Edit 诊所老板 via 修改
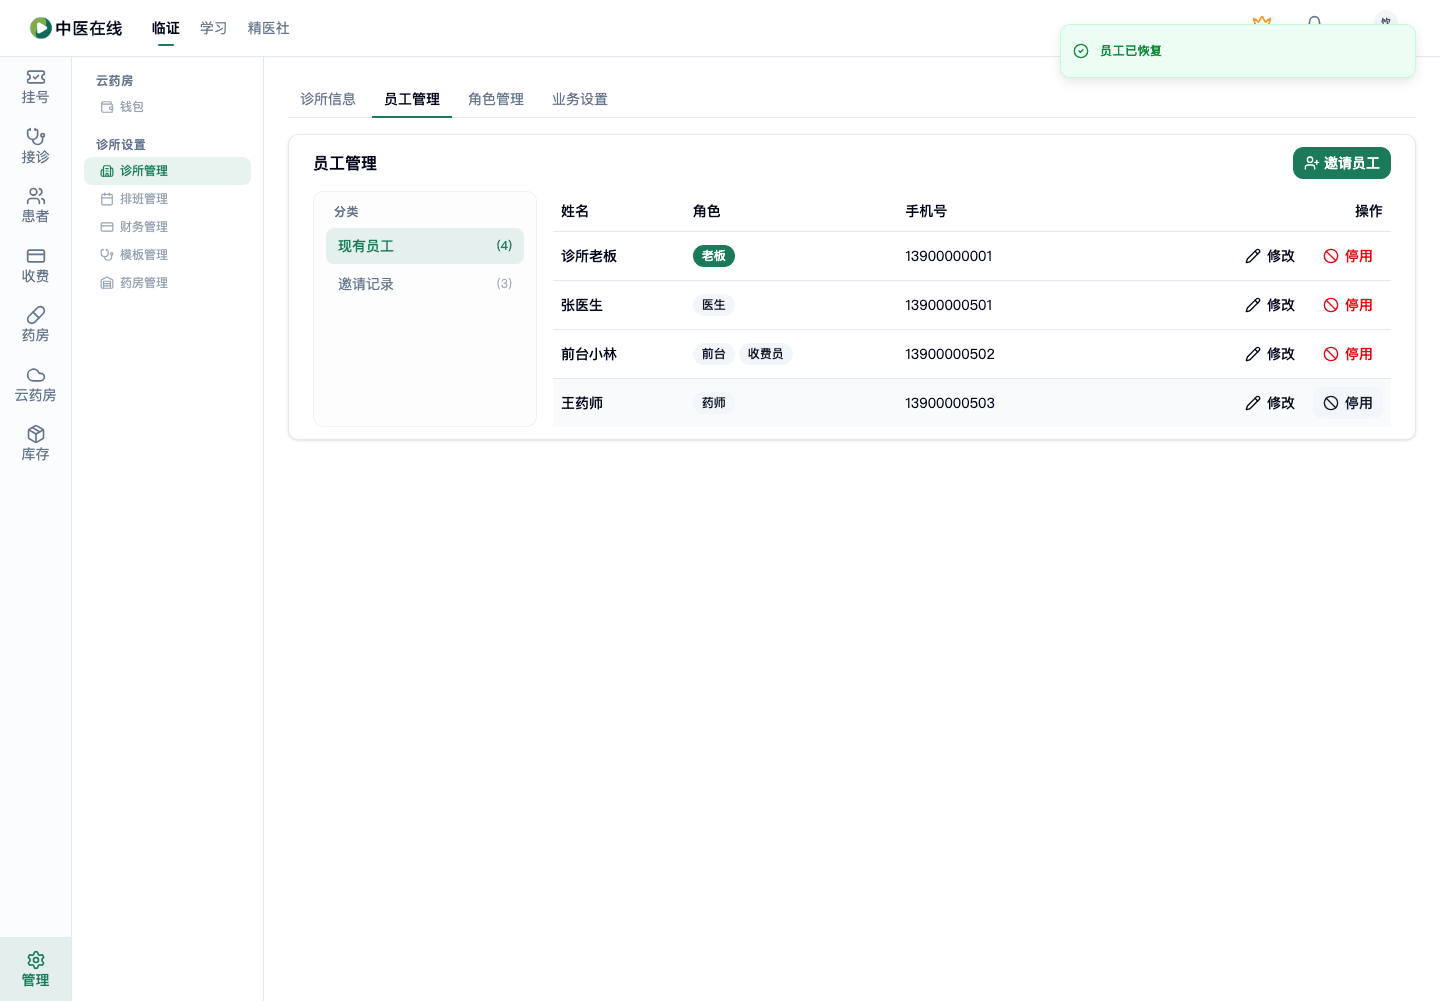The width and height of the screenshot is (1440, 1001). 1270,256
